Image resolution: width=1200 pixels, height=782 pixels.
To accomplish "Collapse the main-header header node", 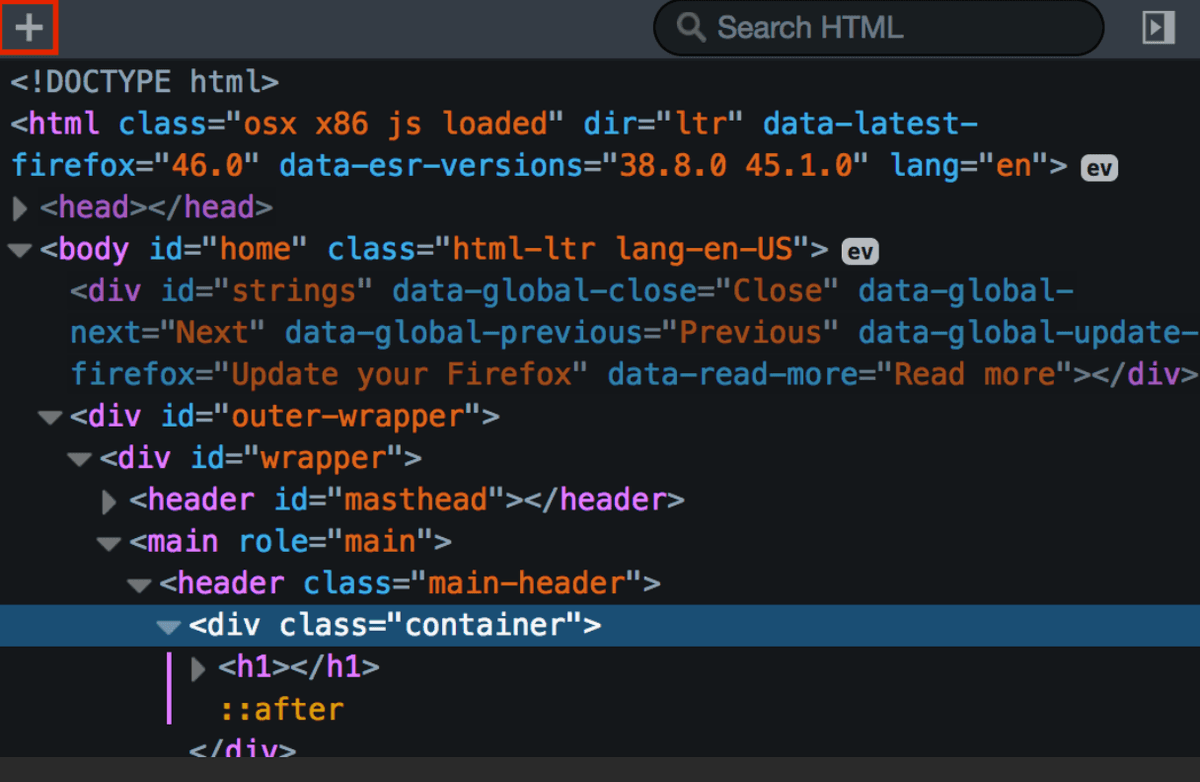I will pyautogui.click(x=139, y=585).
